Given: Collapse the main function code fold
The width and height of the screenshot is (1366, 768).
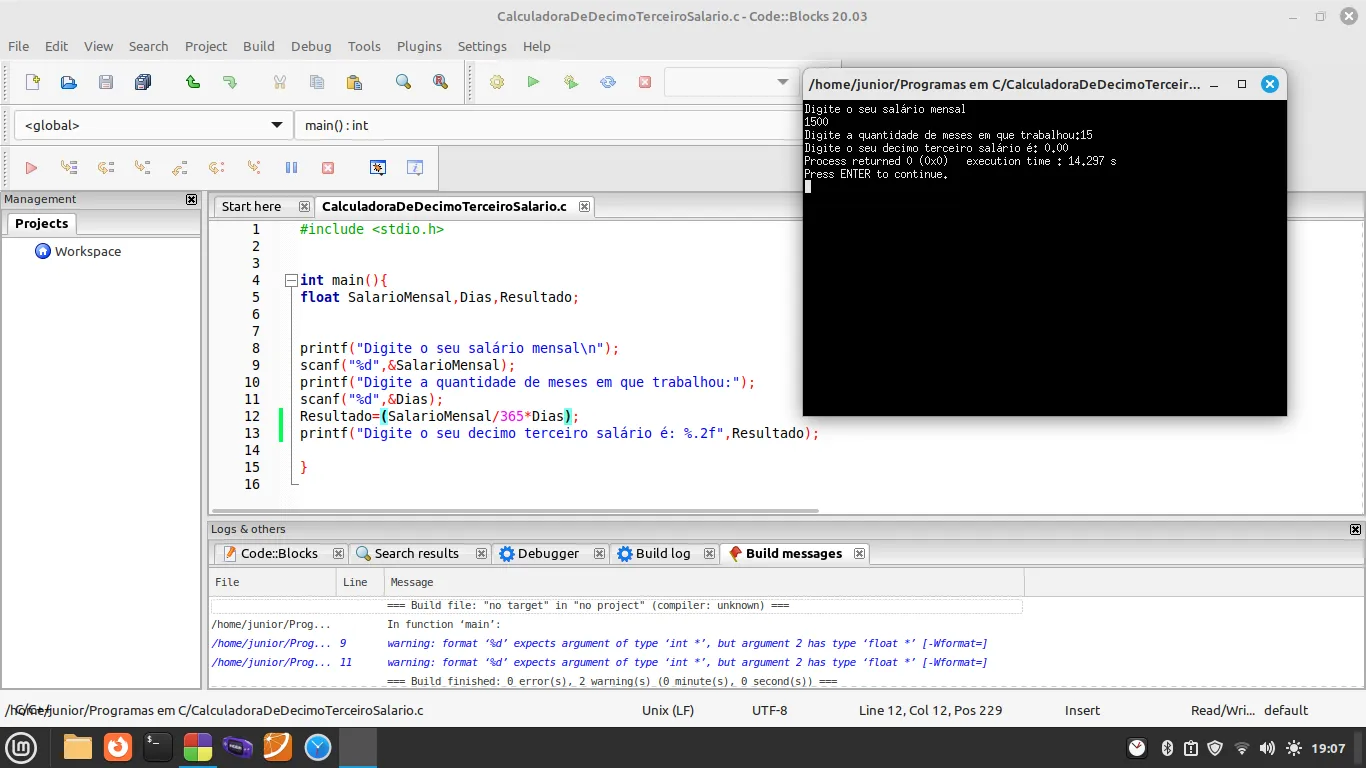Looking at the screenshot, I should [x=291, y=281].
